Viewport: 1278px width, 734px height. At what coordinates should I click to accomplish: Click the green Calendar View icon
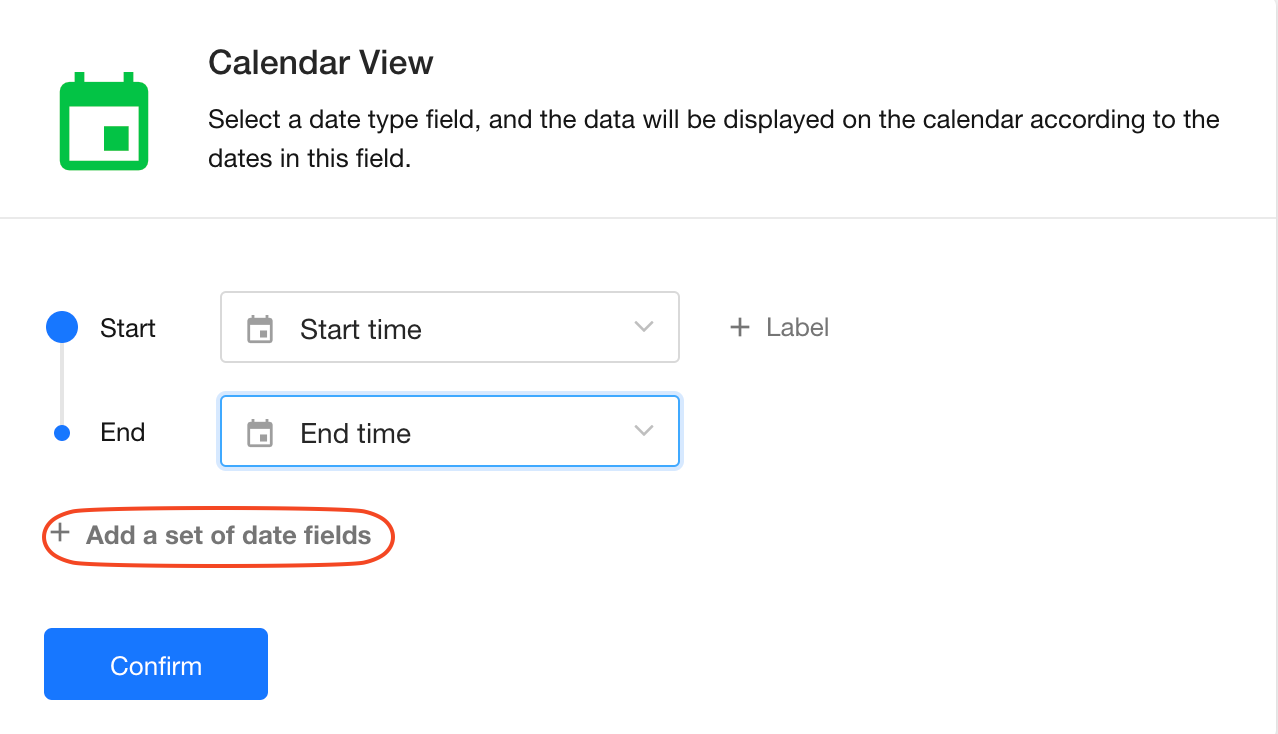point(104,121)
